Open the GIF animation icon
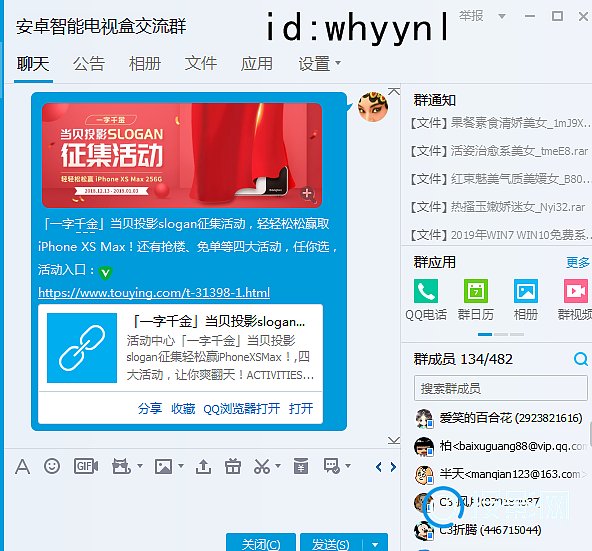The image size is (592, 551). (x=86, y=466)
